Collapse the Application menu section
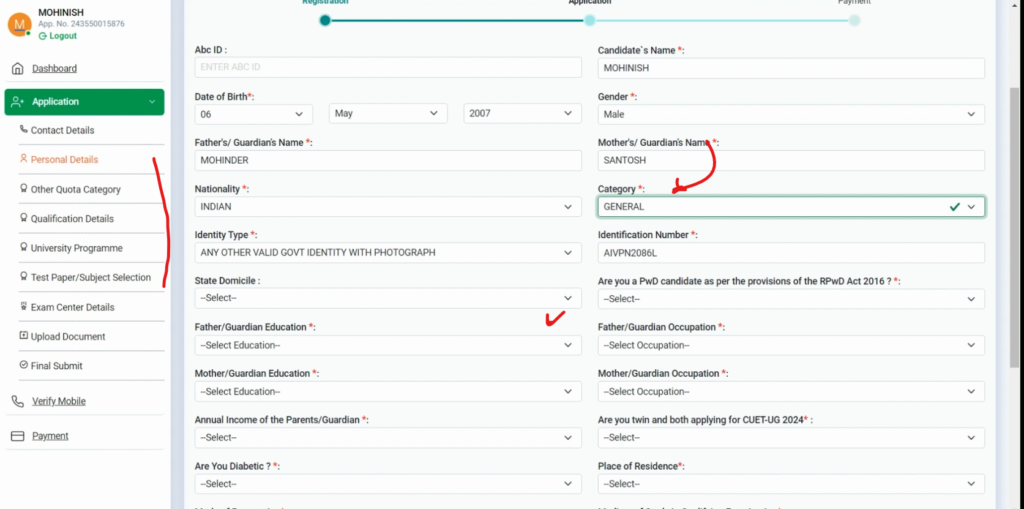1024x509 pixels. [x=151, y=102]
